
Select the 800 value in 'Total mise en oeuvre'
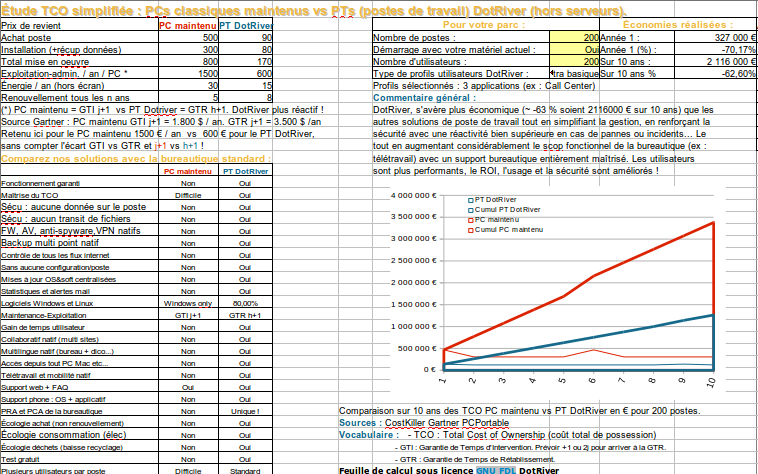coord(189,61)
